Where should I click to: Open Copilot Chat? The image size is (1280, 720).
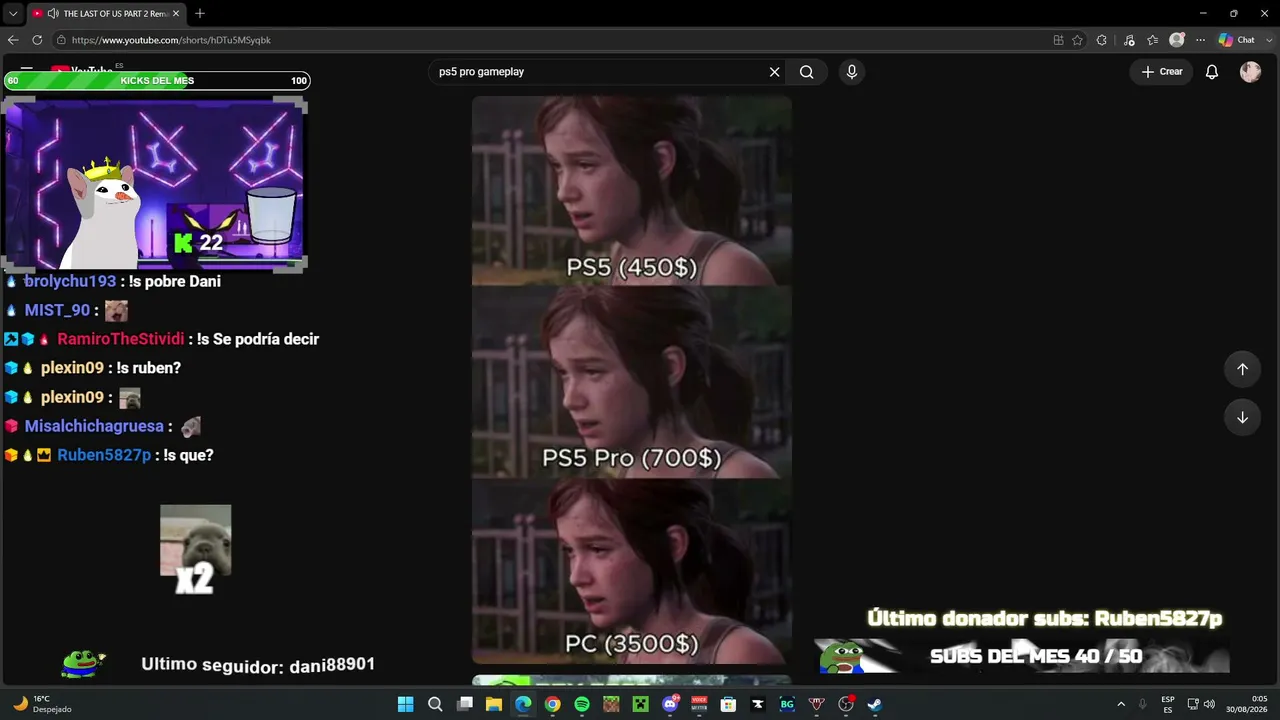tap(1236, 40)
